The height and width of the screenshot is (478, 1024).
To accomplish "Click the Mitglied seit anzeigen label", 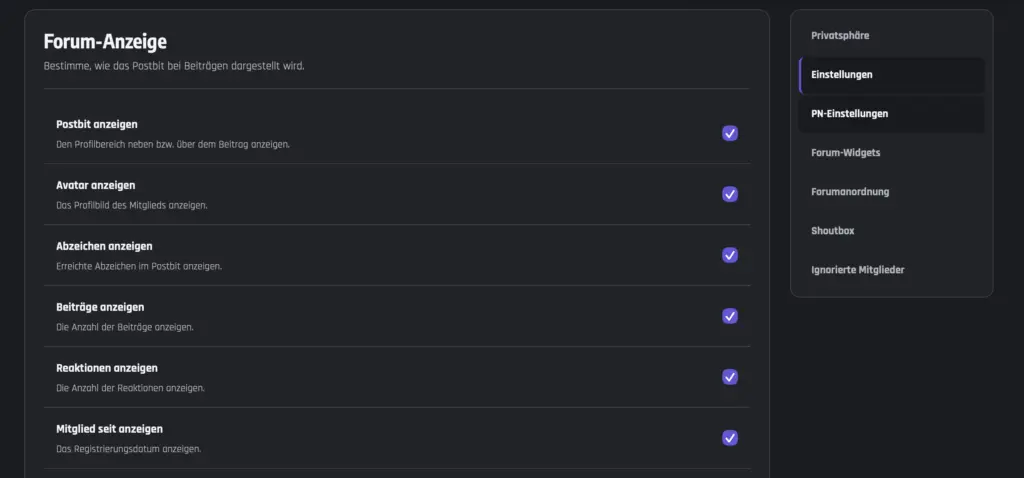I will pyautogui.click(x=109, y=429).
